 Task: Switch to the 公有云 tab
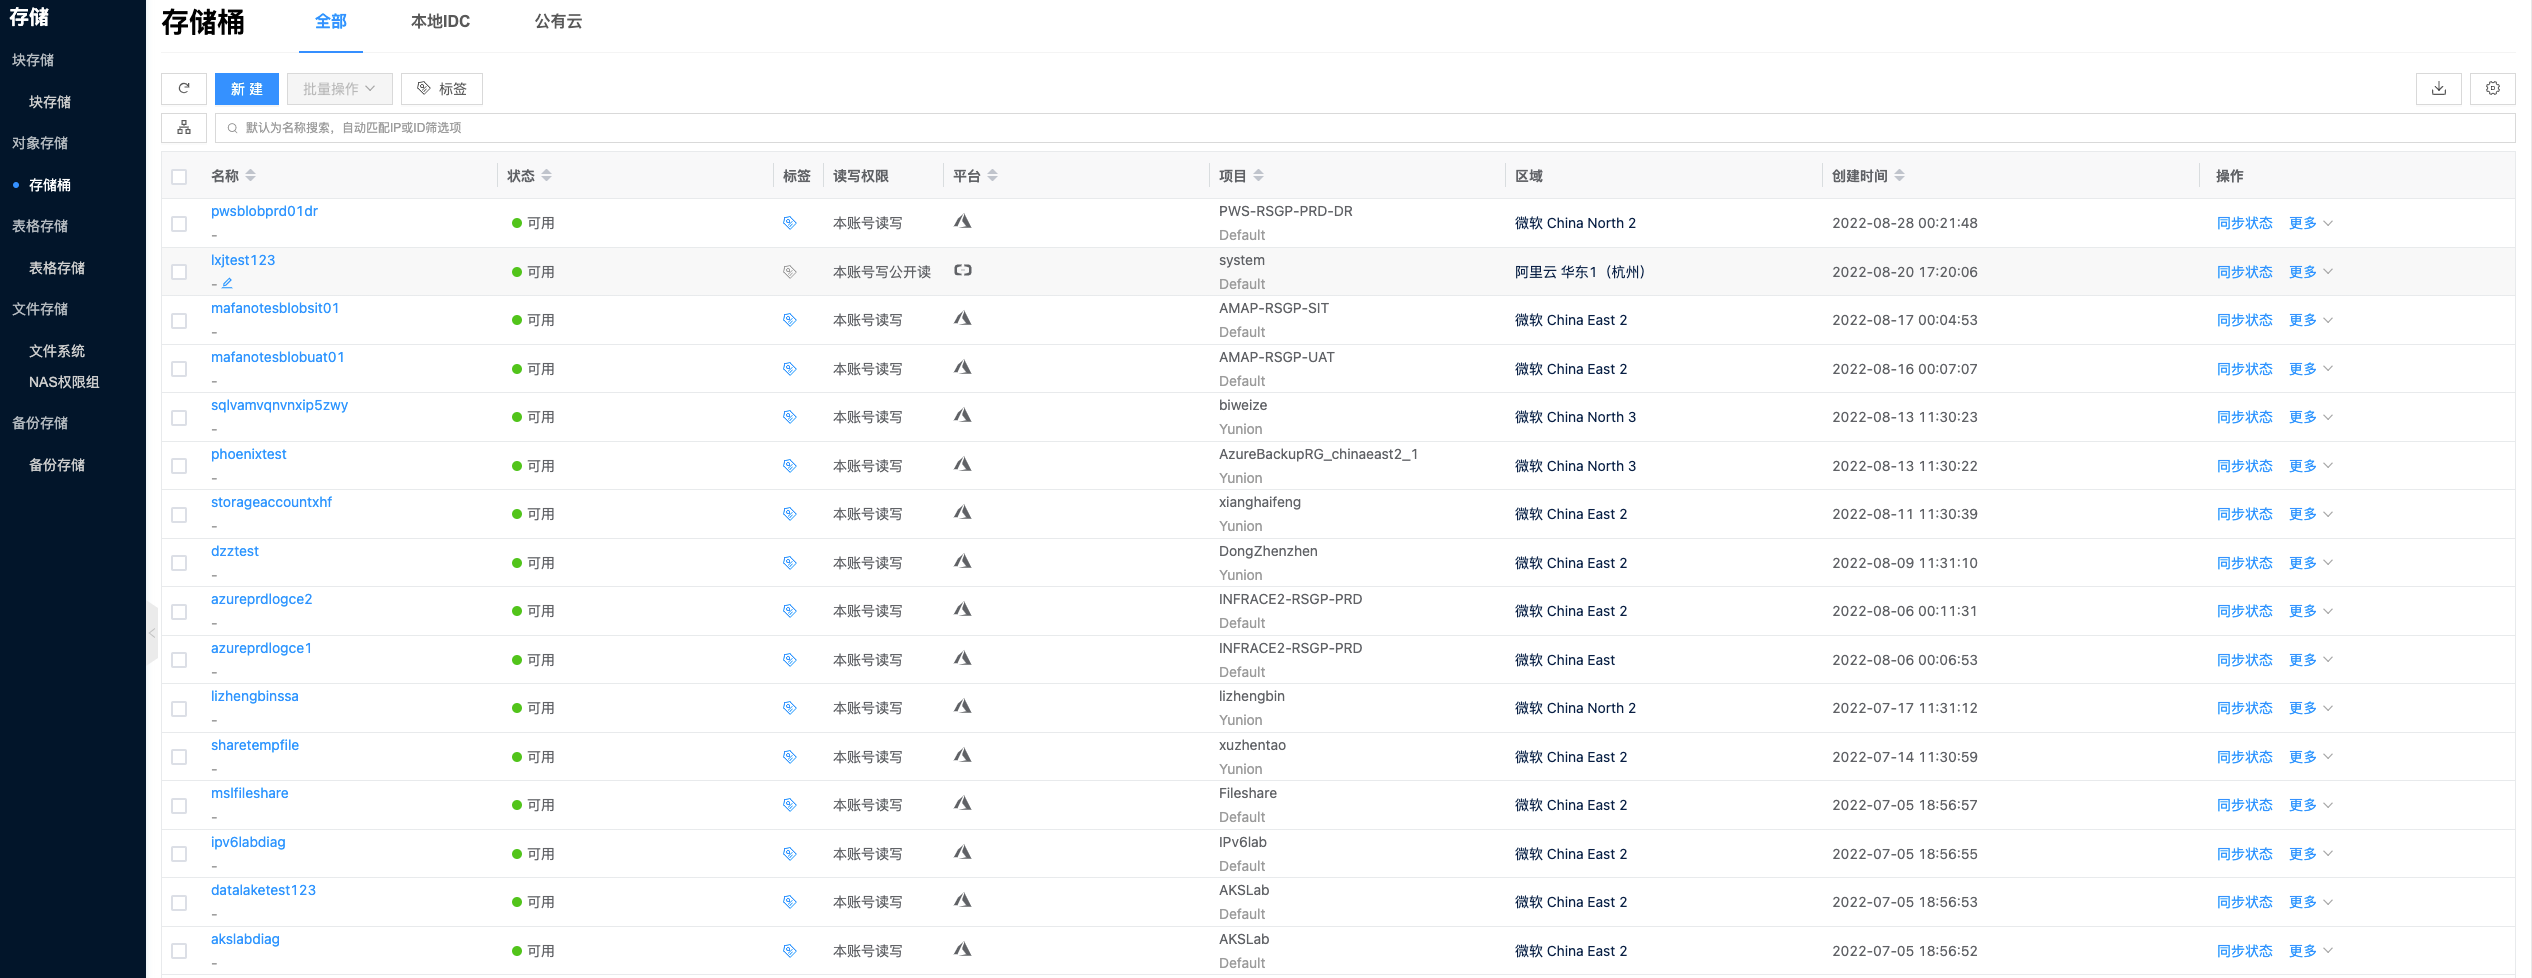point(558,21)
